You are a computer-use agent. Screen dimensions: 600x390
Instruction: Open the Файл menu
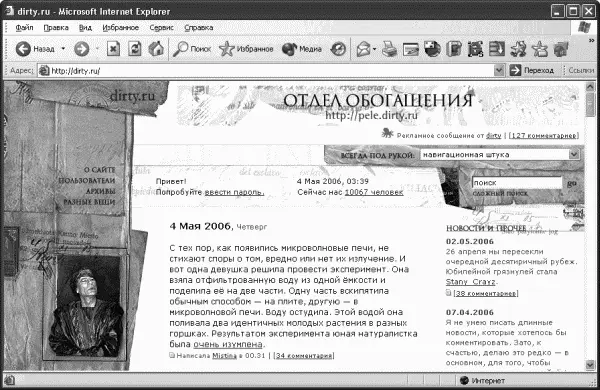point(24,28)
